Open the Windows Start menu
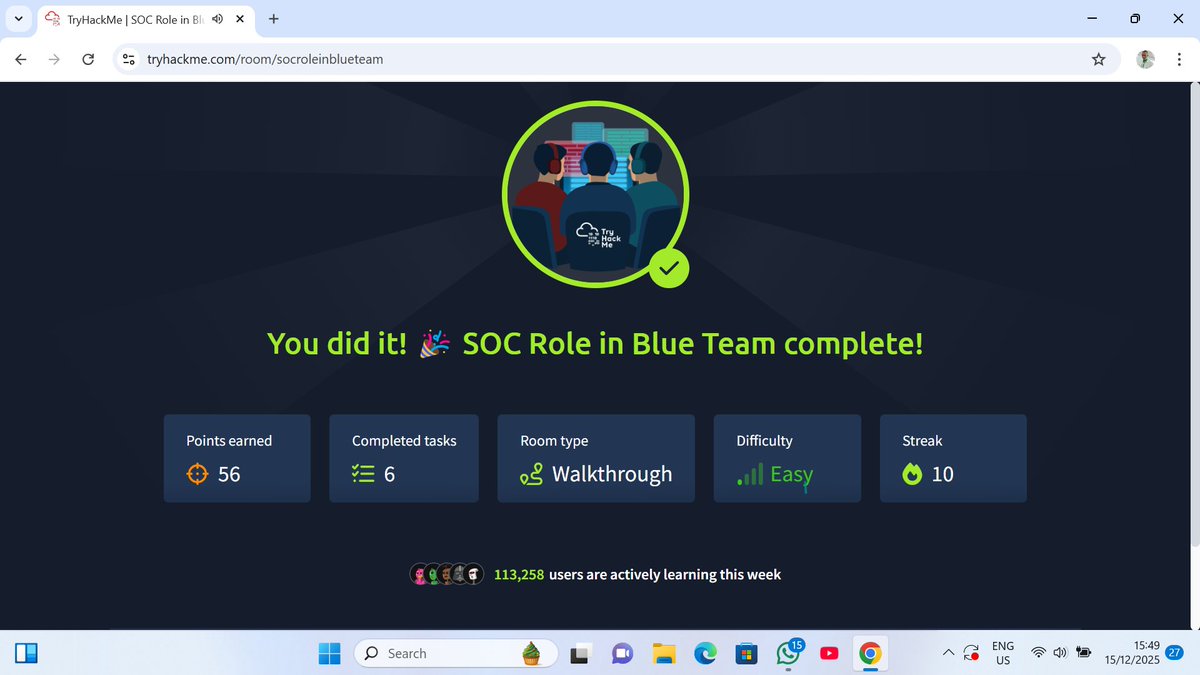1200x675 pixels. click(329, 653)
